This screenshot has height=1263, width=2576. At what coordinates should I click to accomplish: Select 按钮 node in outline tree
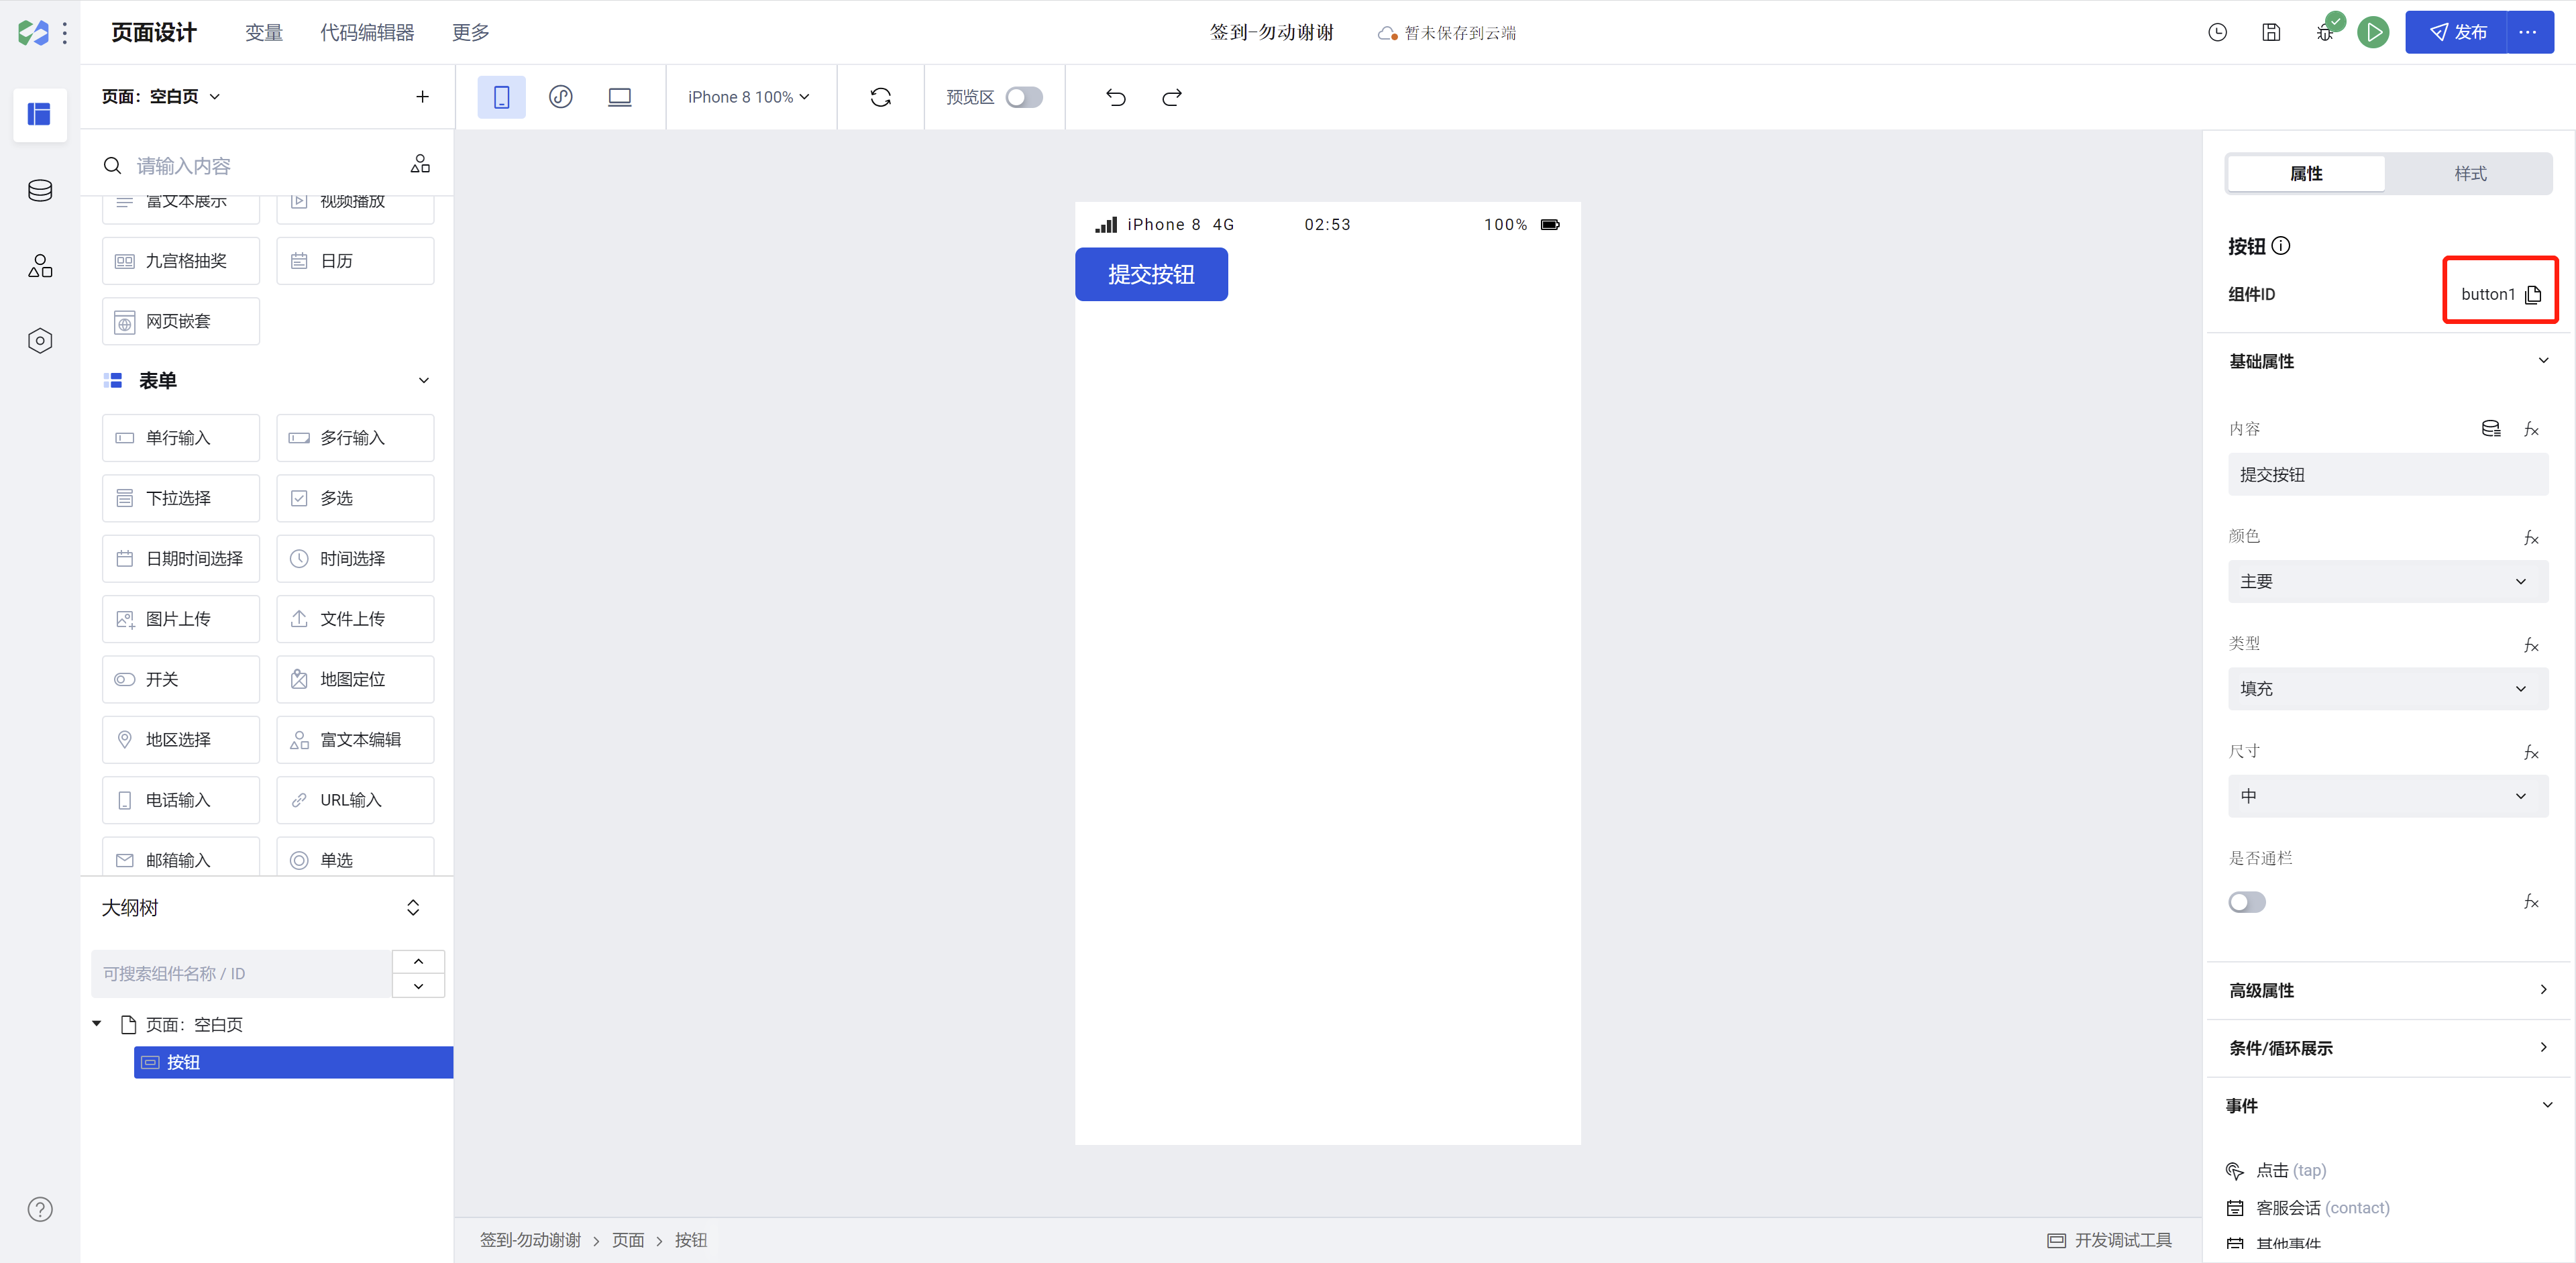(x=293, y=1062)
